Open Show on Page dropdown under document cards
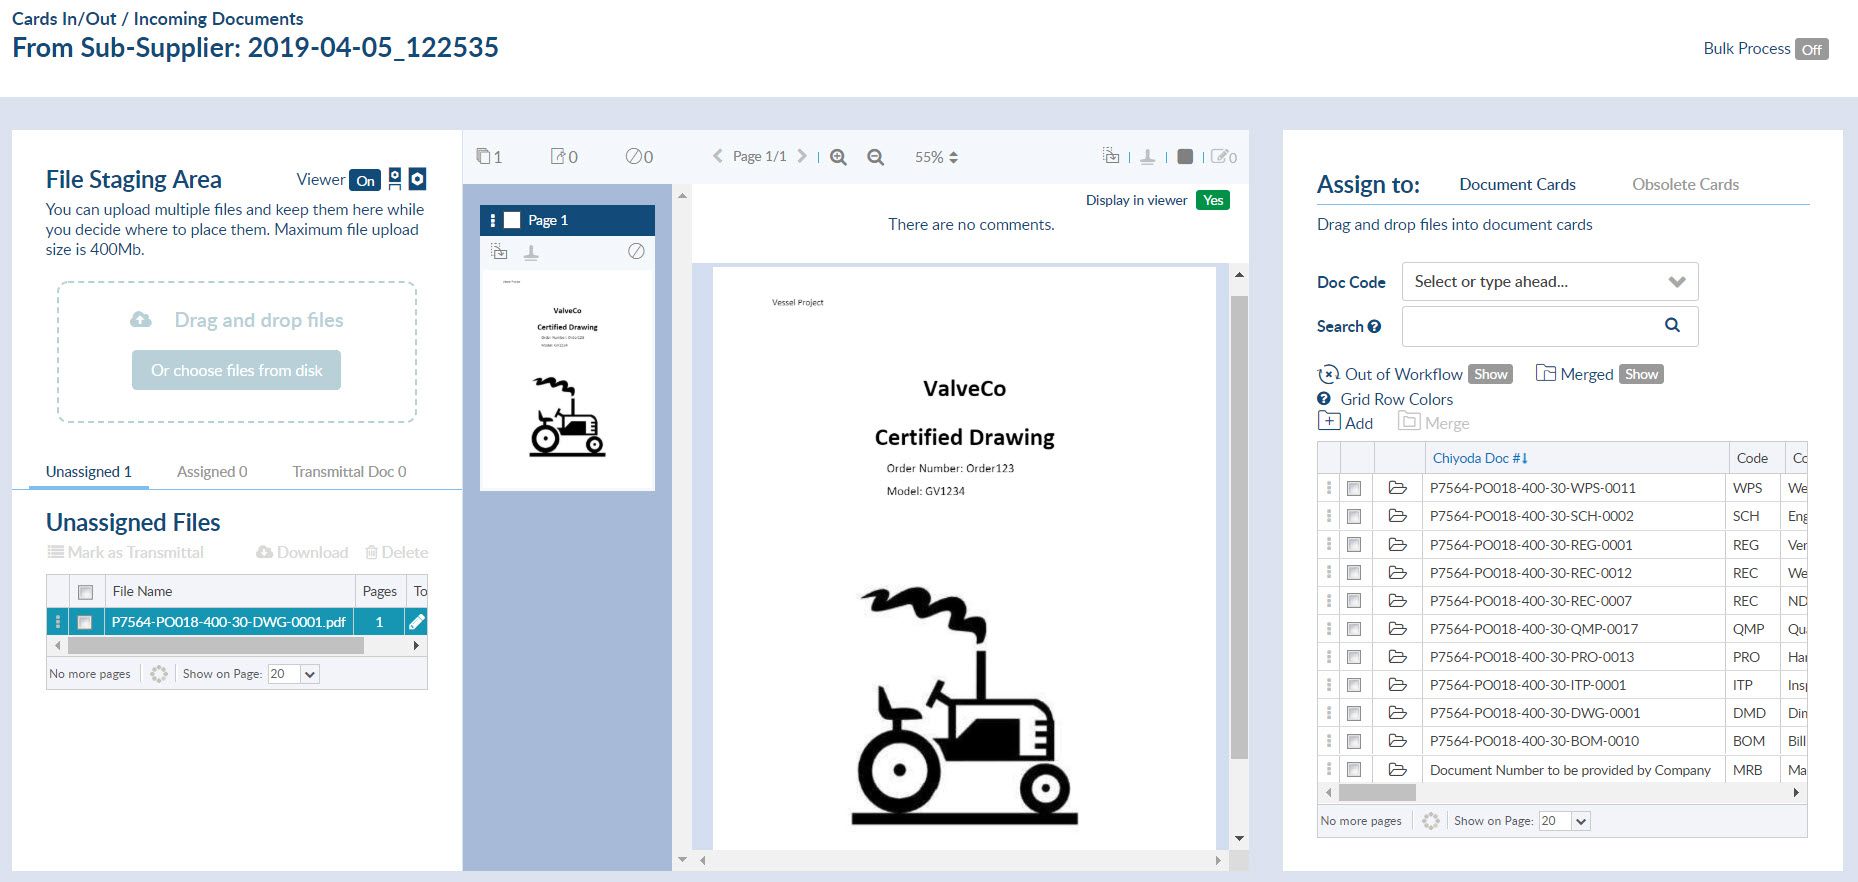Image resolution: width=1858 pixels, height=882 pixels. 1565,821
